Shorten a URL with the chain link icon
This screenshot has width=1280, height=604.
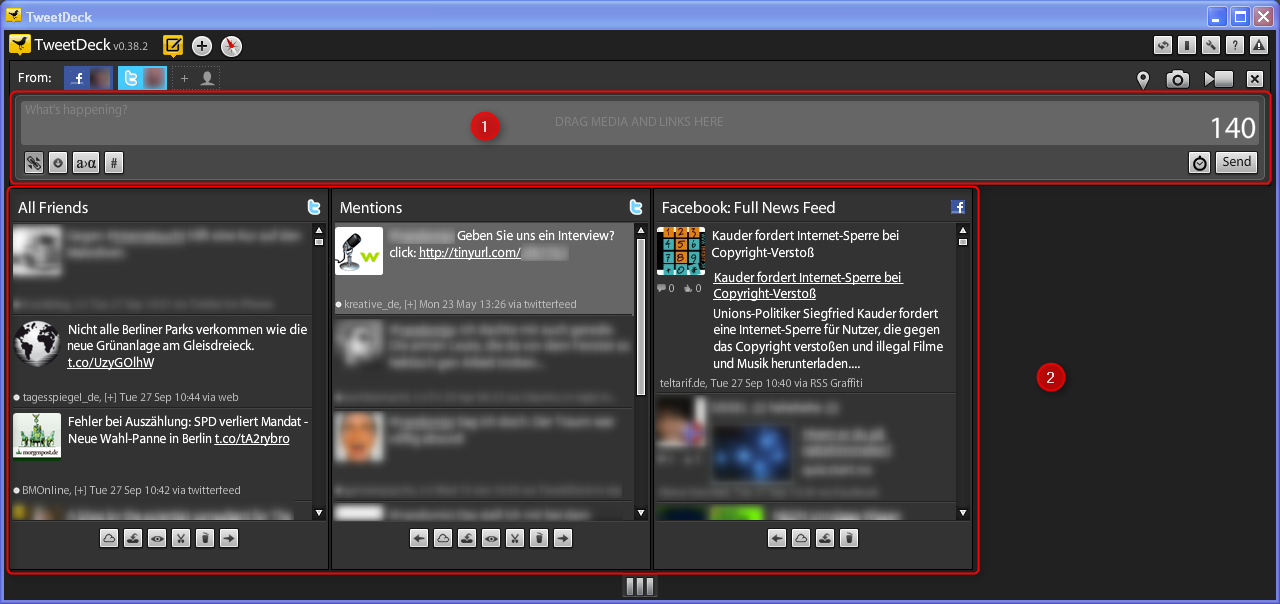[33, 162]
